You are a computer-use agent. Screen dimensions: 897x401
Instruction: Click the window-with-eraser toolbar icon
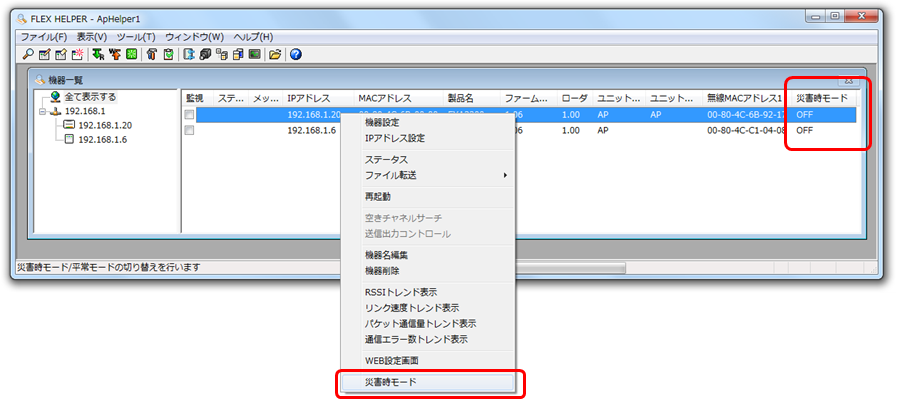(x=61, y=55)
